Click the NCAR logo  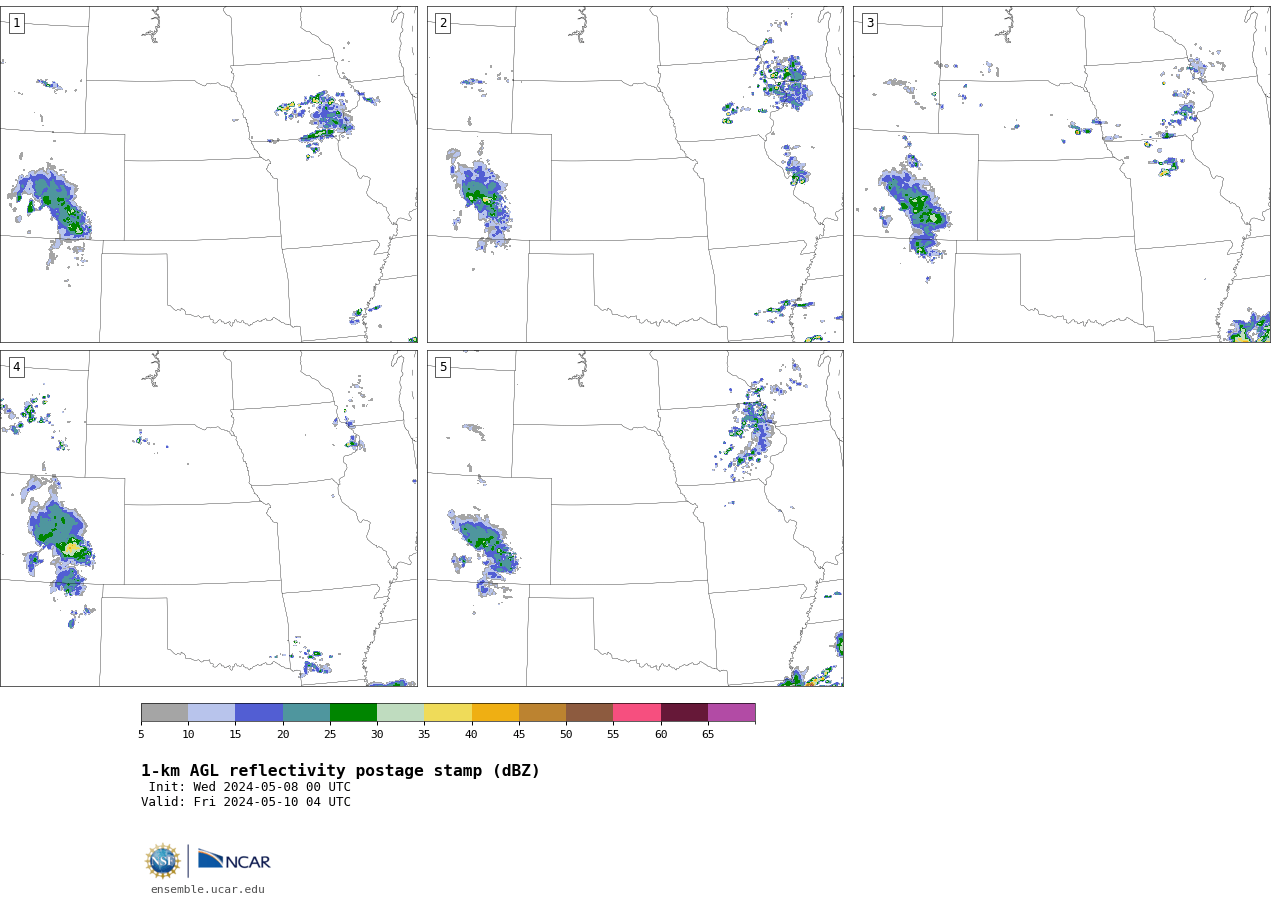(234, 860)
